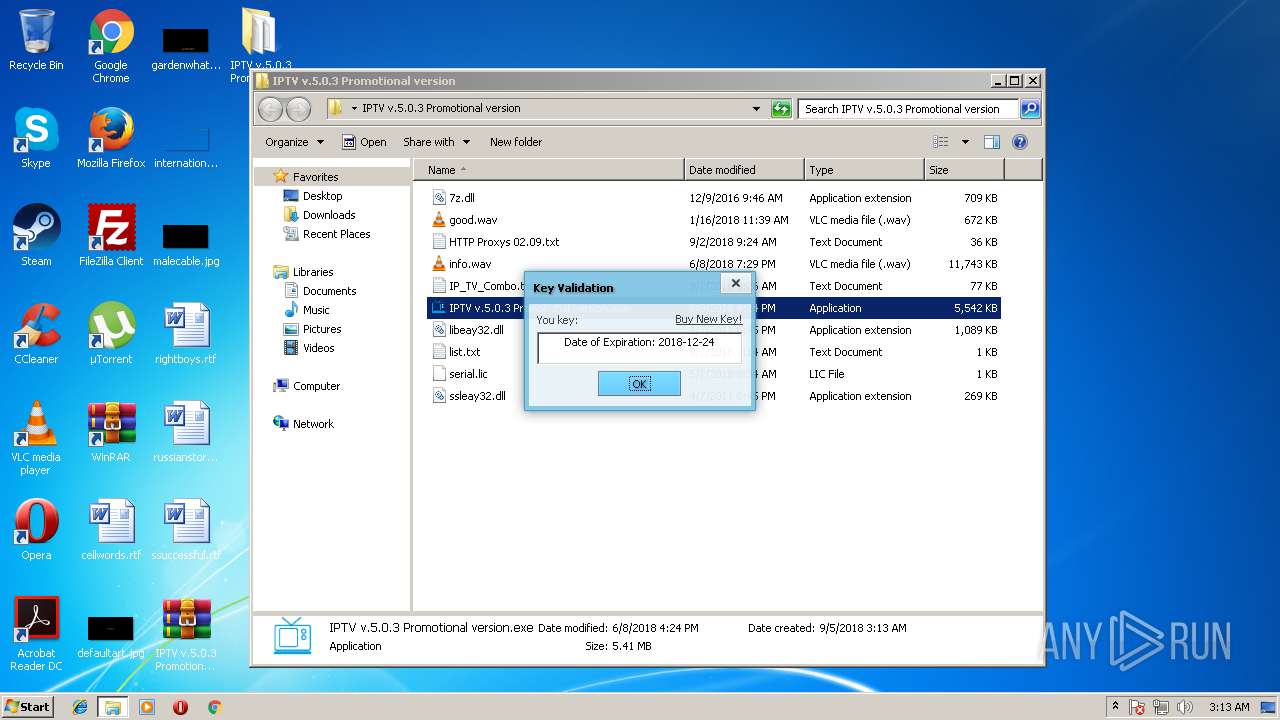
Task: Open Internet Explorer from taskbar
Action: coord(80,707)
